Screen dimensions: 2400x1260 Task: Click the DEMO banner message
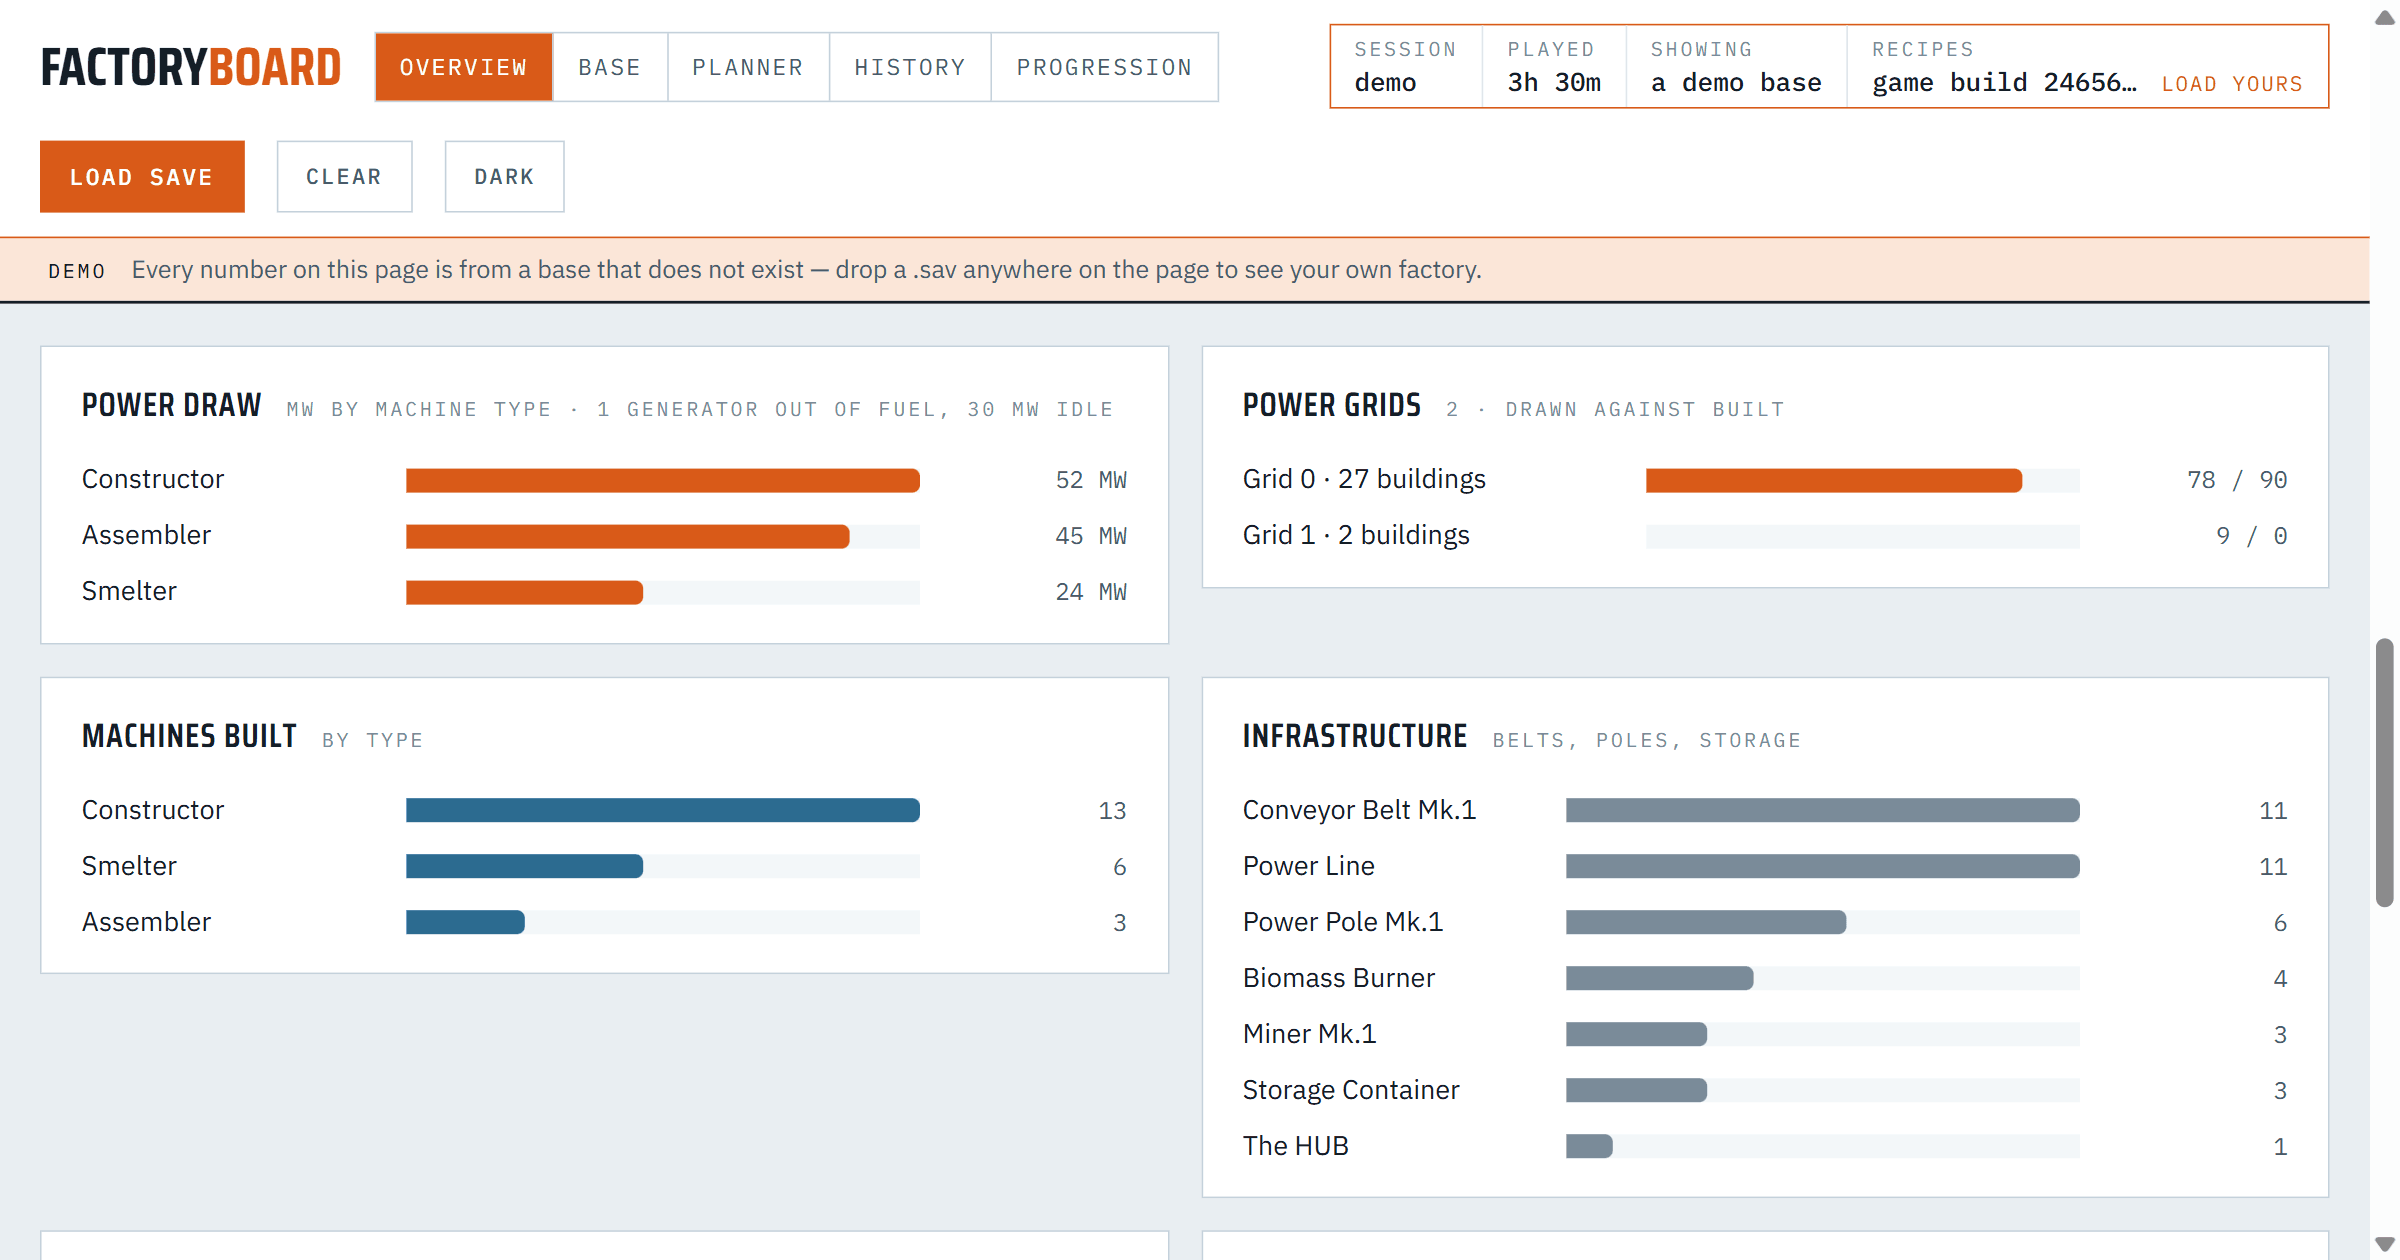[806, 270]
